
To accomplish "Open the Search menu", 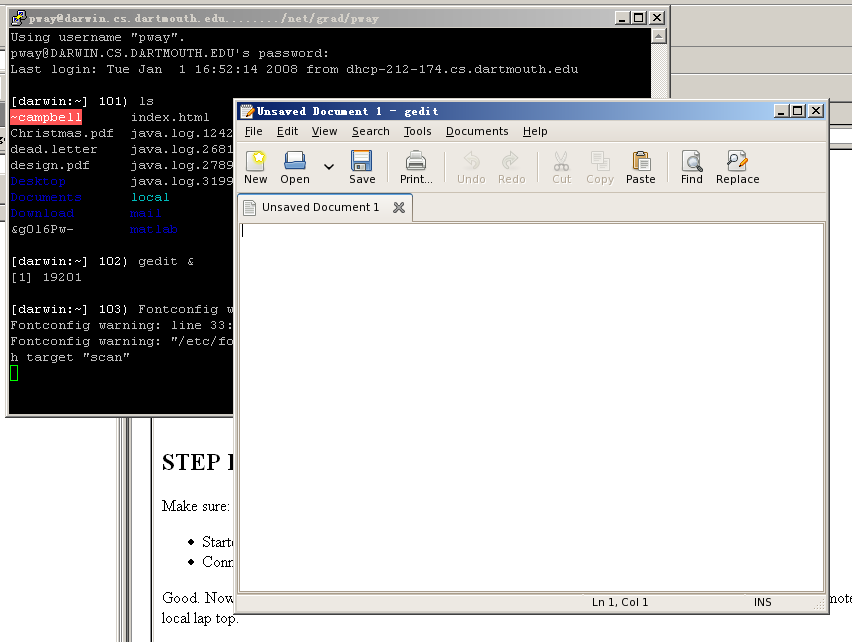I will click(x=371, y=131).
